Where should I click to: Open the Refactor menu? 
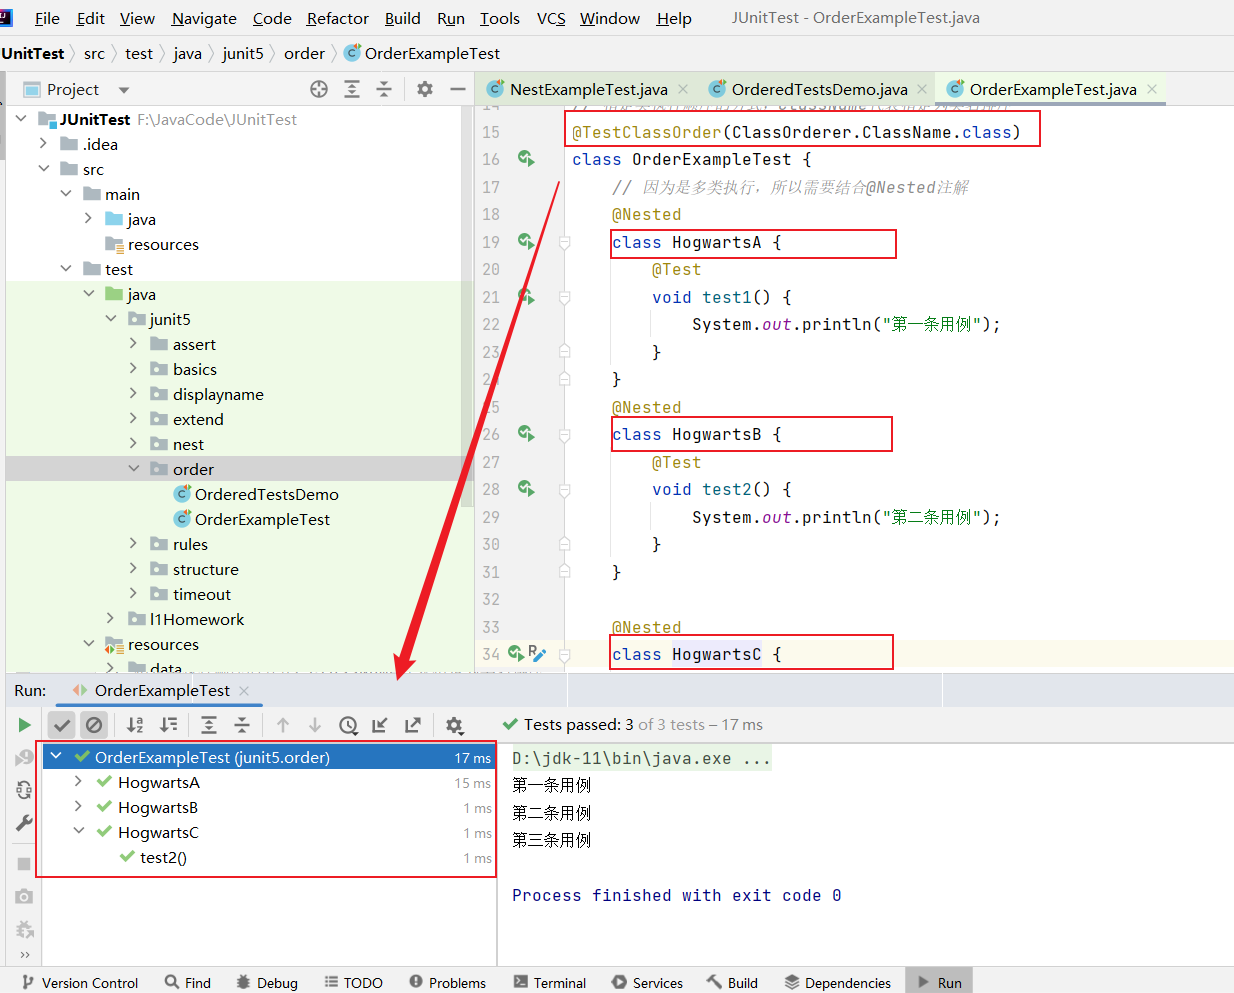click(x=337, y=18)
